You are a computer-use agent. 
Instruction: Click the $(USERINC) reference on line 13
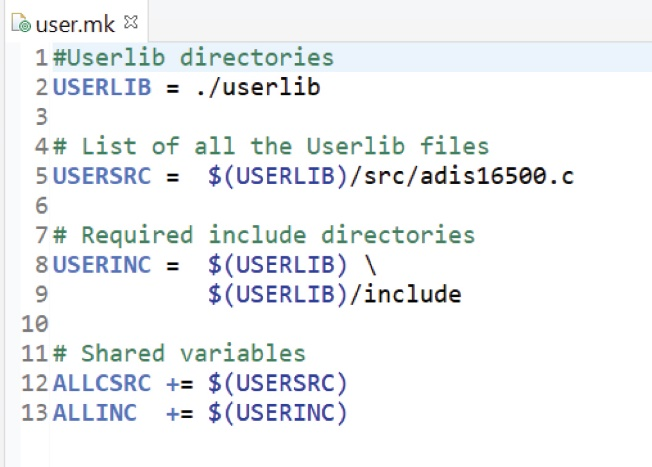[278, 413]
